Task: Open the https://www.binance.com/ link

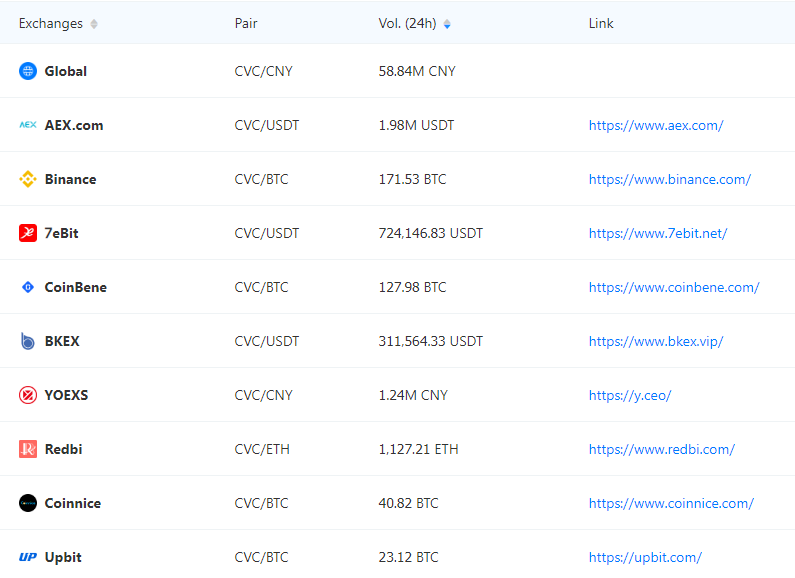Action: click(669, 179)
